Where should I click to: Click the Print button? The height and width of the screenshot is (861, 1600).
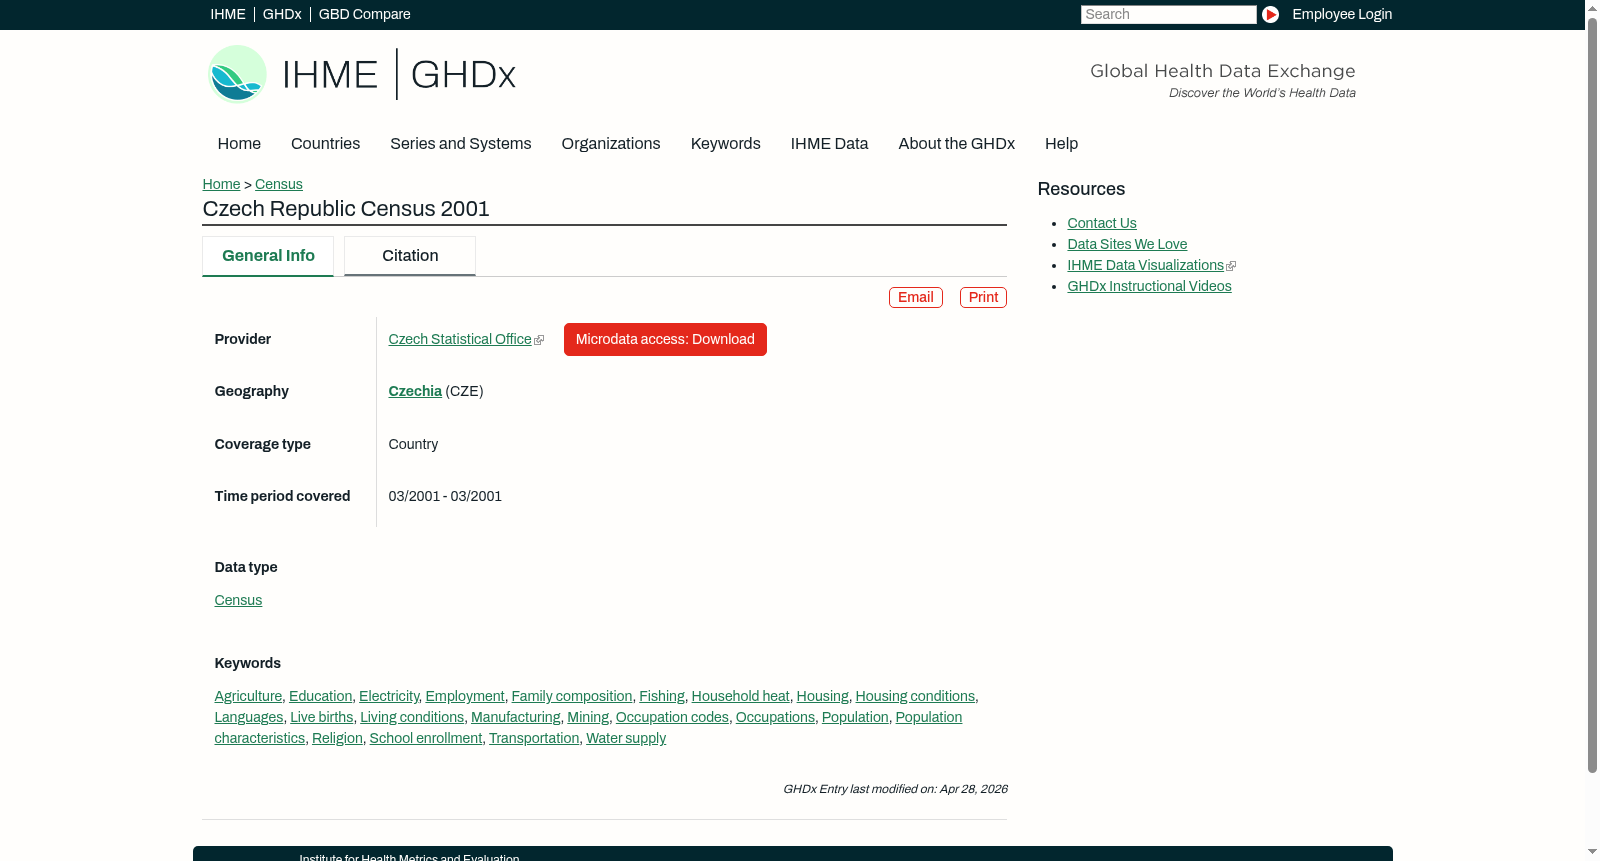(x=983, y=298)
